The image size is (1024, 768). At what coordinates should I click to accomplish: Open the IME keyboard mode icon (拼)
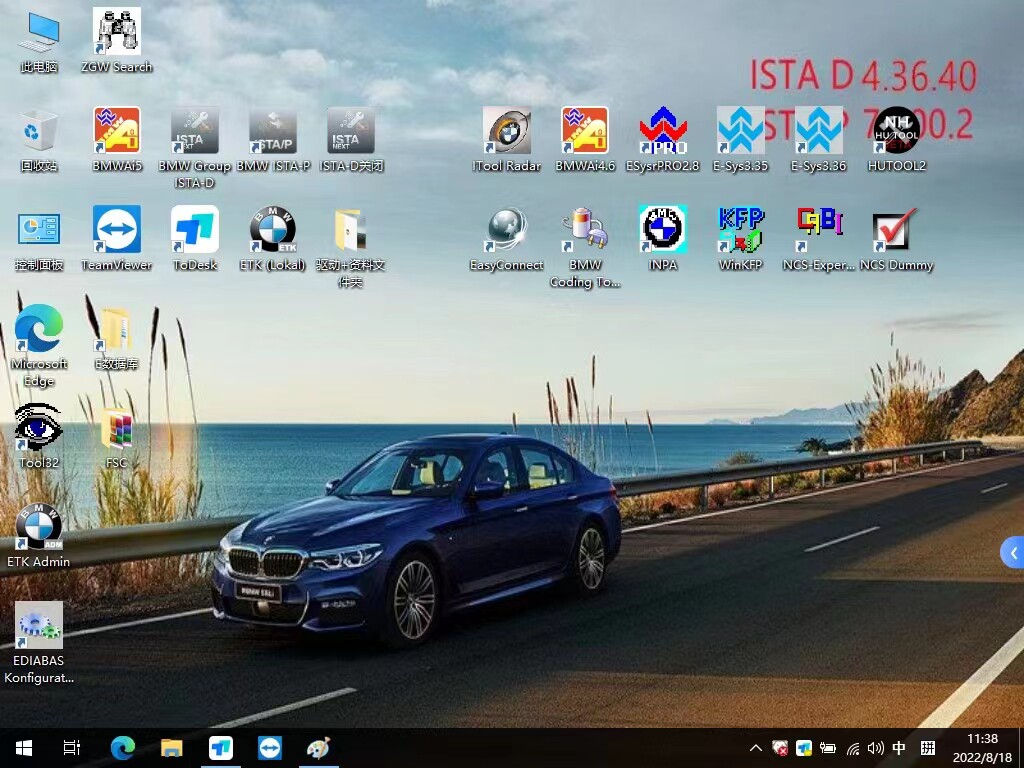click(928, 748)
